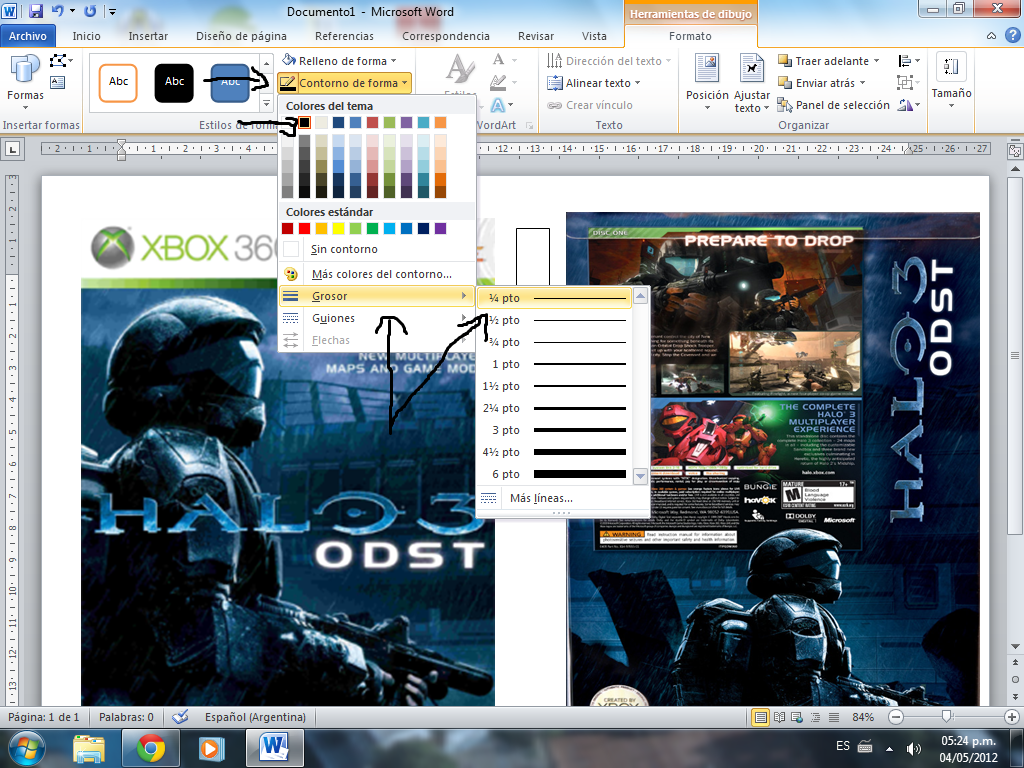Click Enviar atrás

coord(822,83)
